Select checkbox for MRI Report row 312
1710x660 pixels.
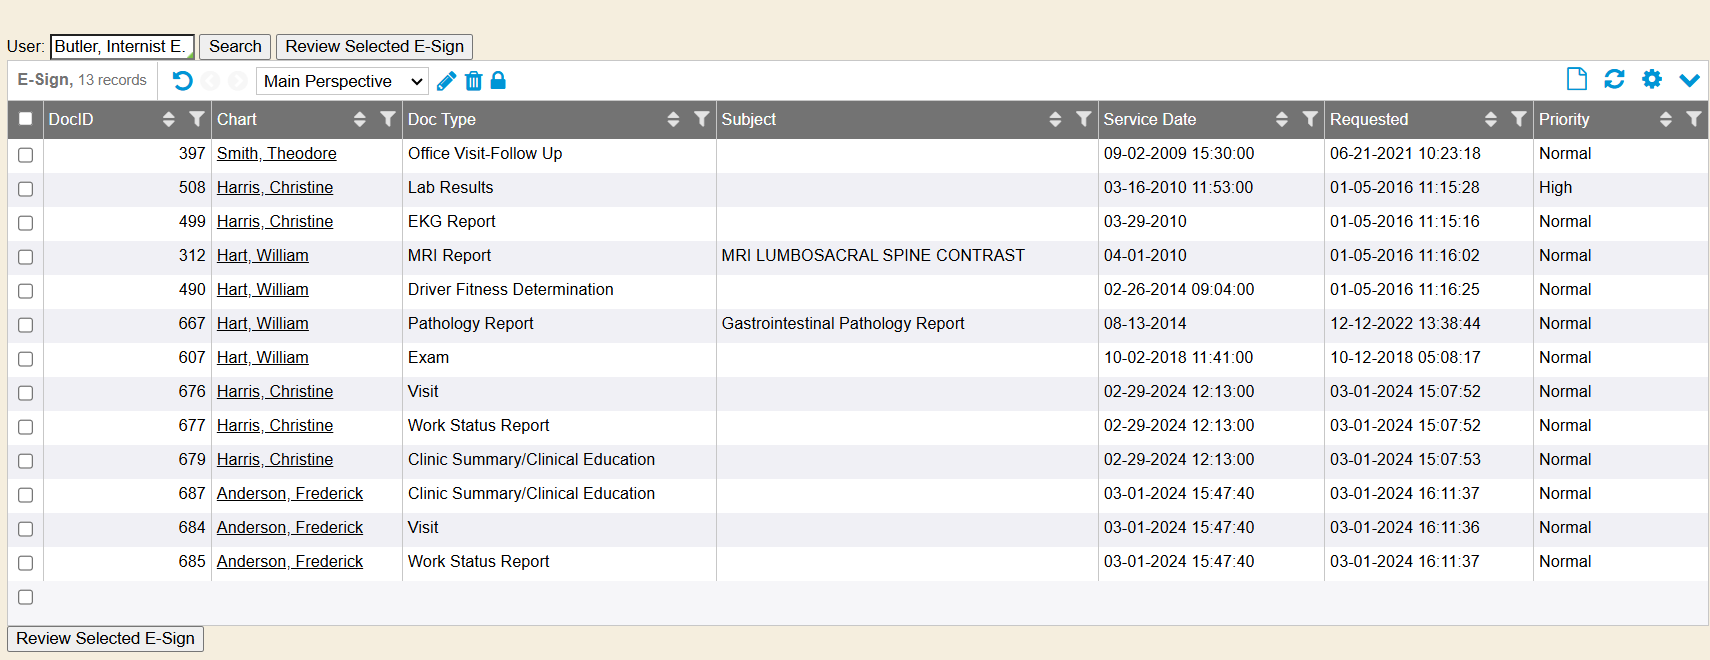click(x=25, y=257)
